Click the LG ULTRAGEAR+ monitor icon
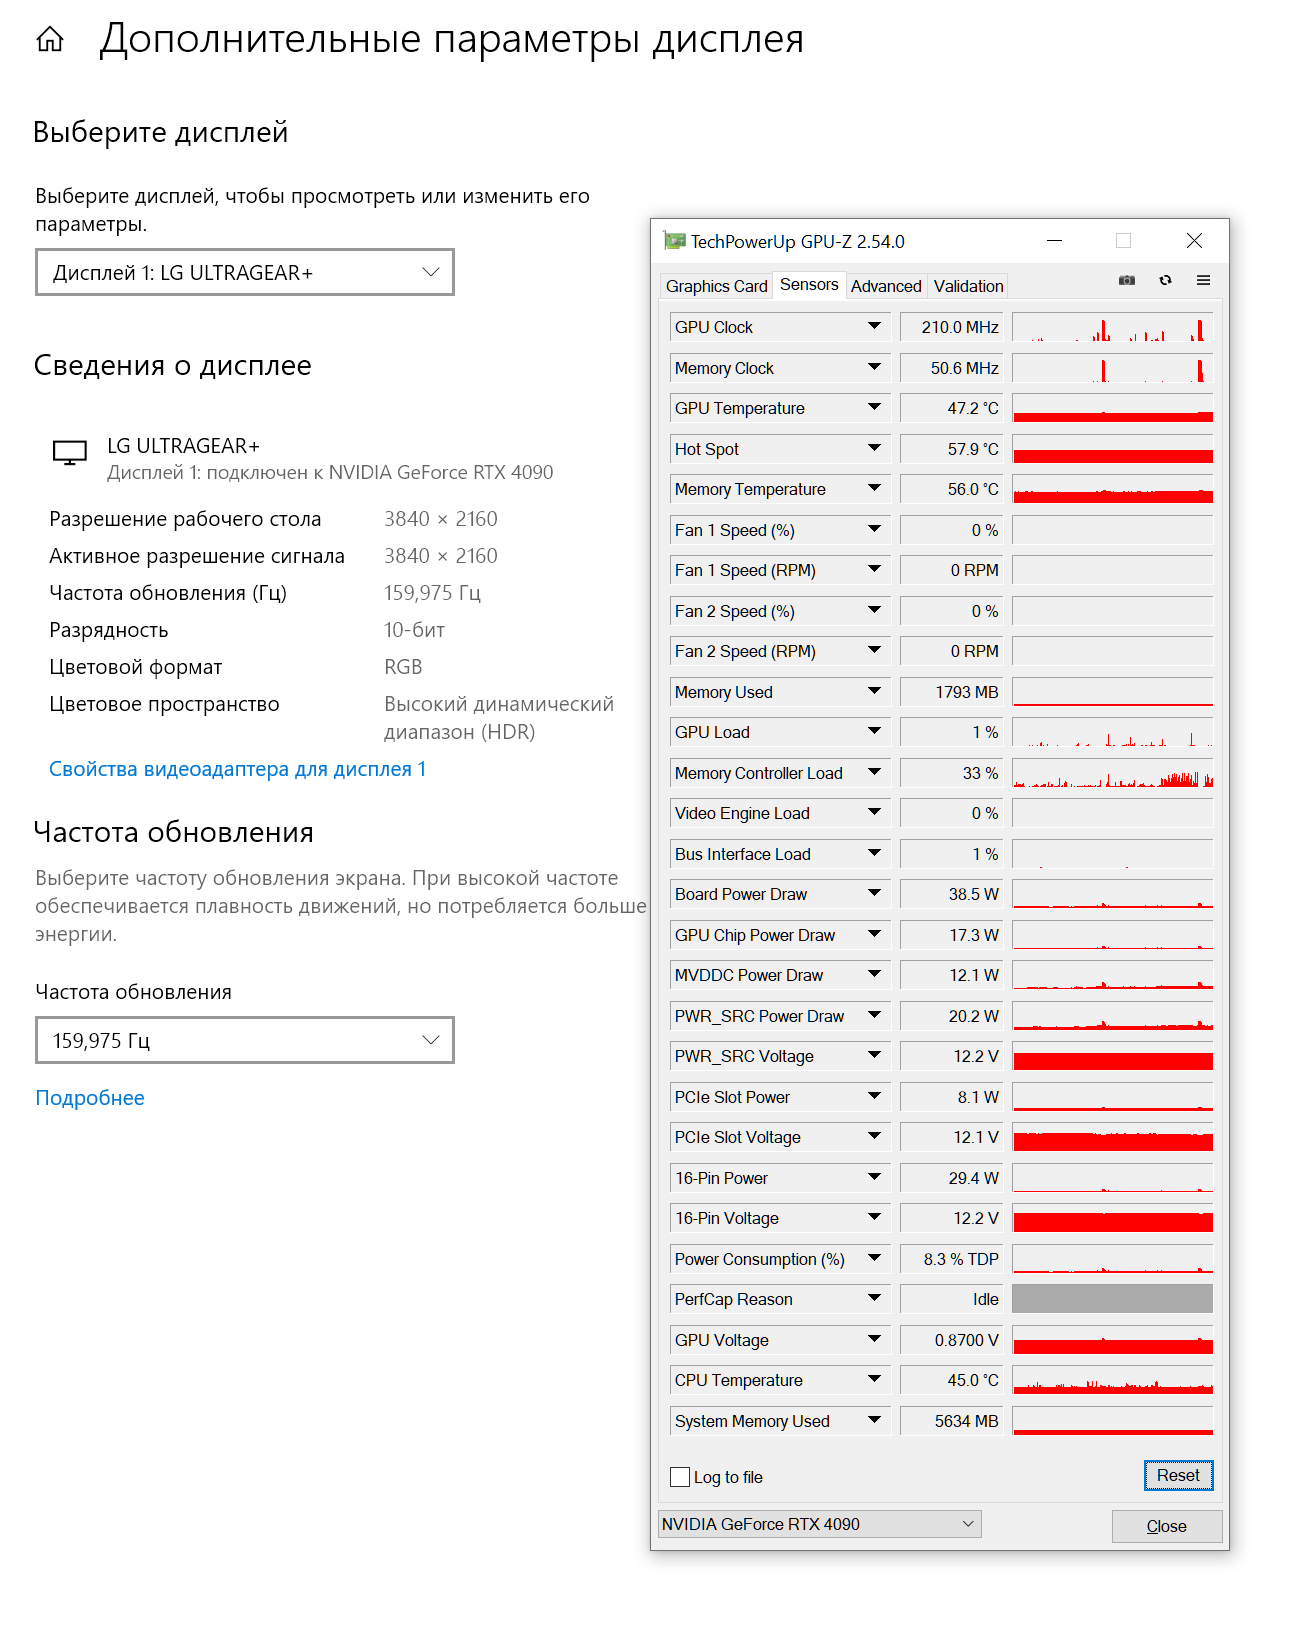The height and width of the screenshot is (1639, 1313). (x=70, y=453)
